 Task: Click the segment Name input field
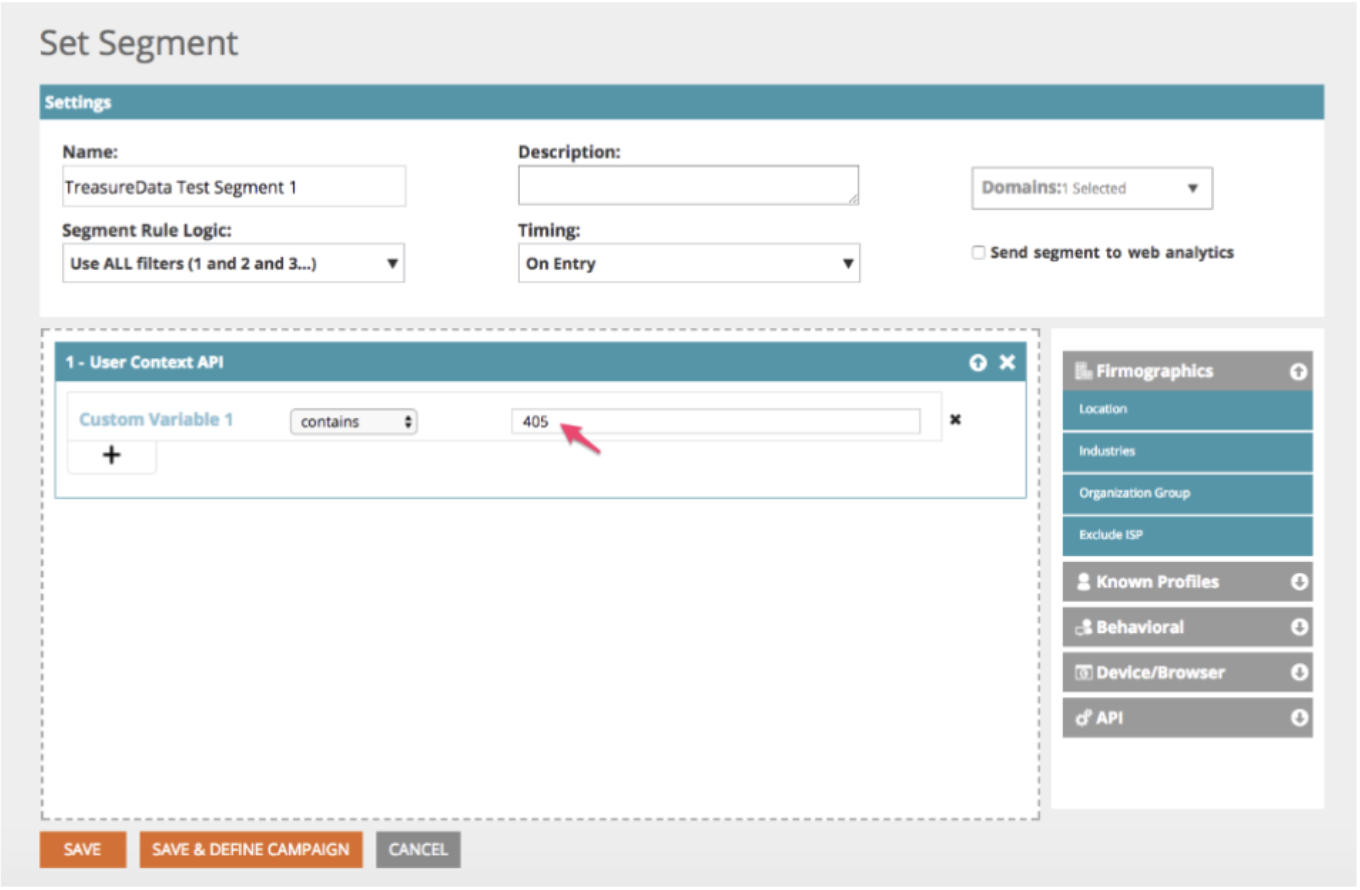click(233, 187)
